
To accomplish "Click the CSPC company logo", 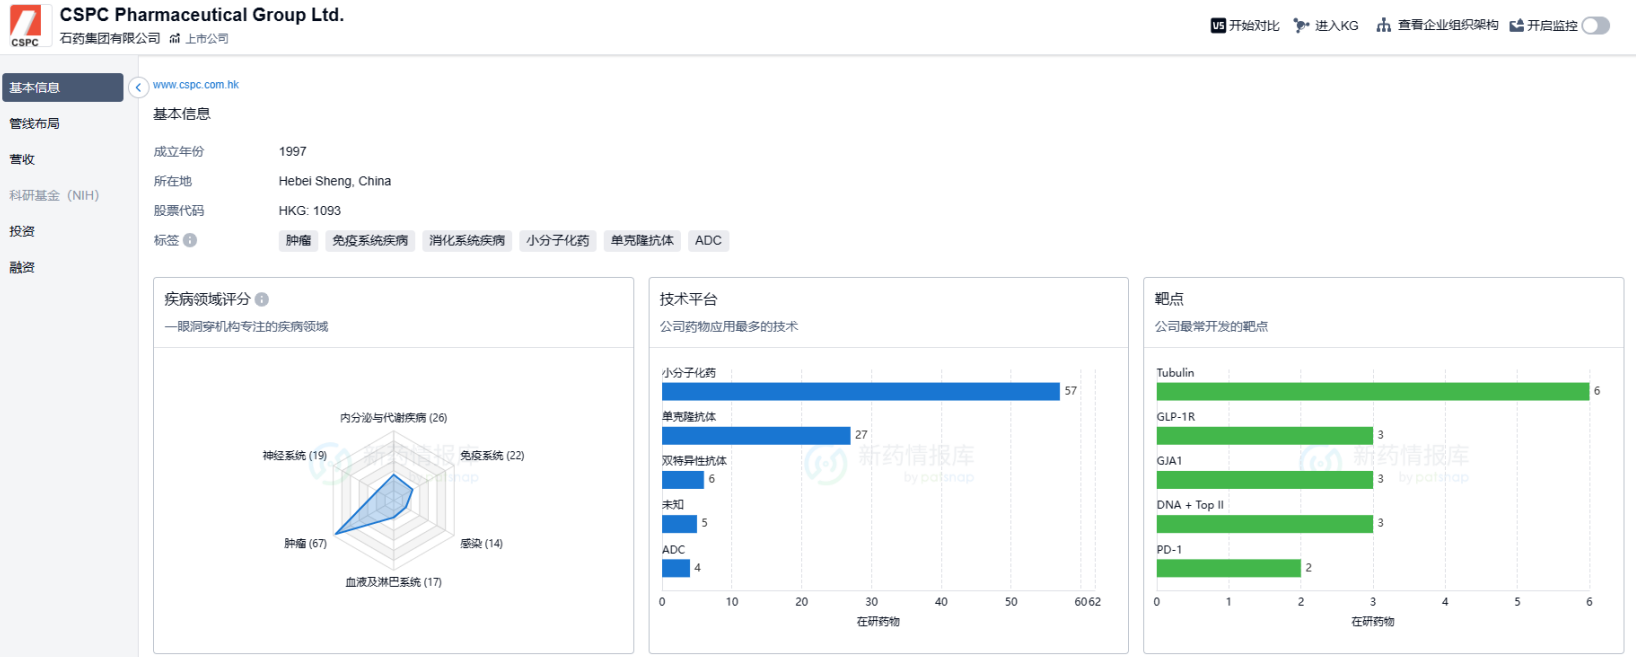I will (x=25, y=26).
